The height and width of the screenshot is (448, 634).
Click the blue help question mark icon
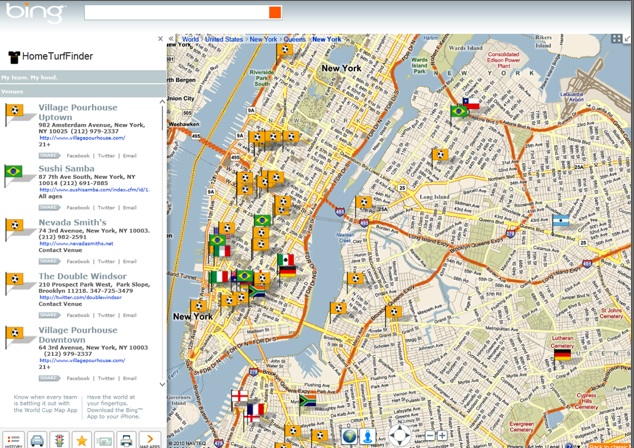pyautogui.click(x=569, y=446)
